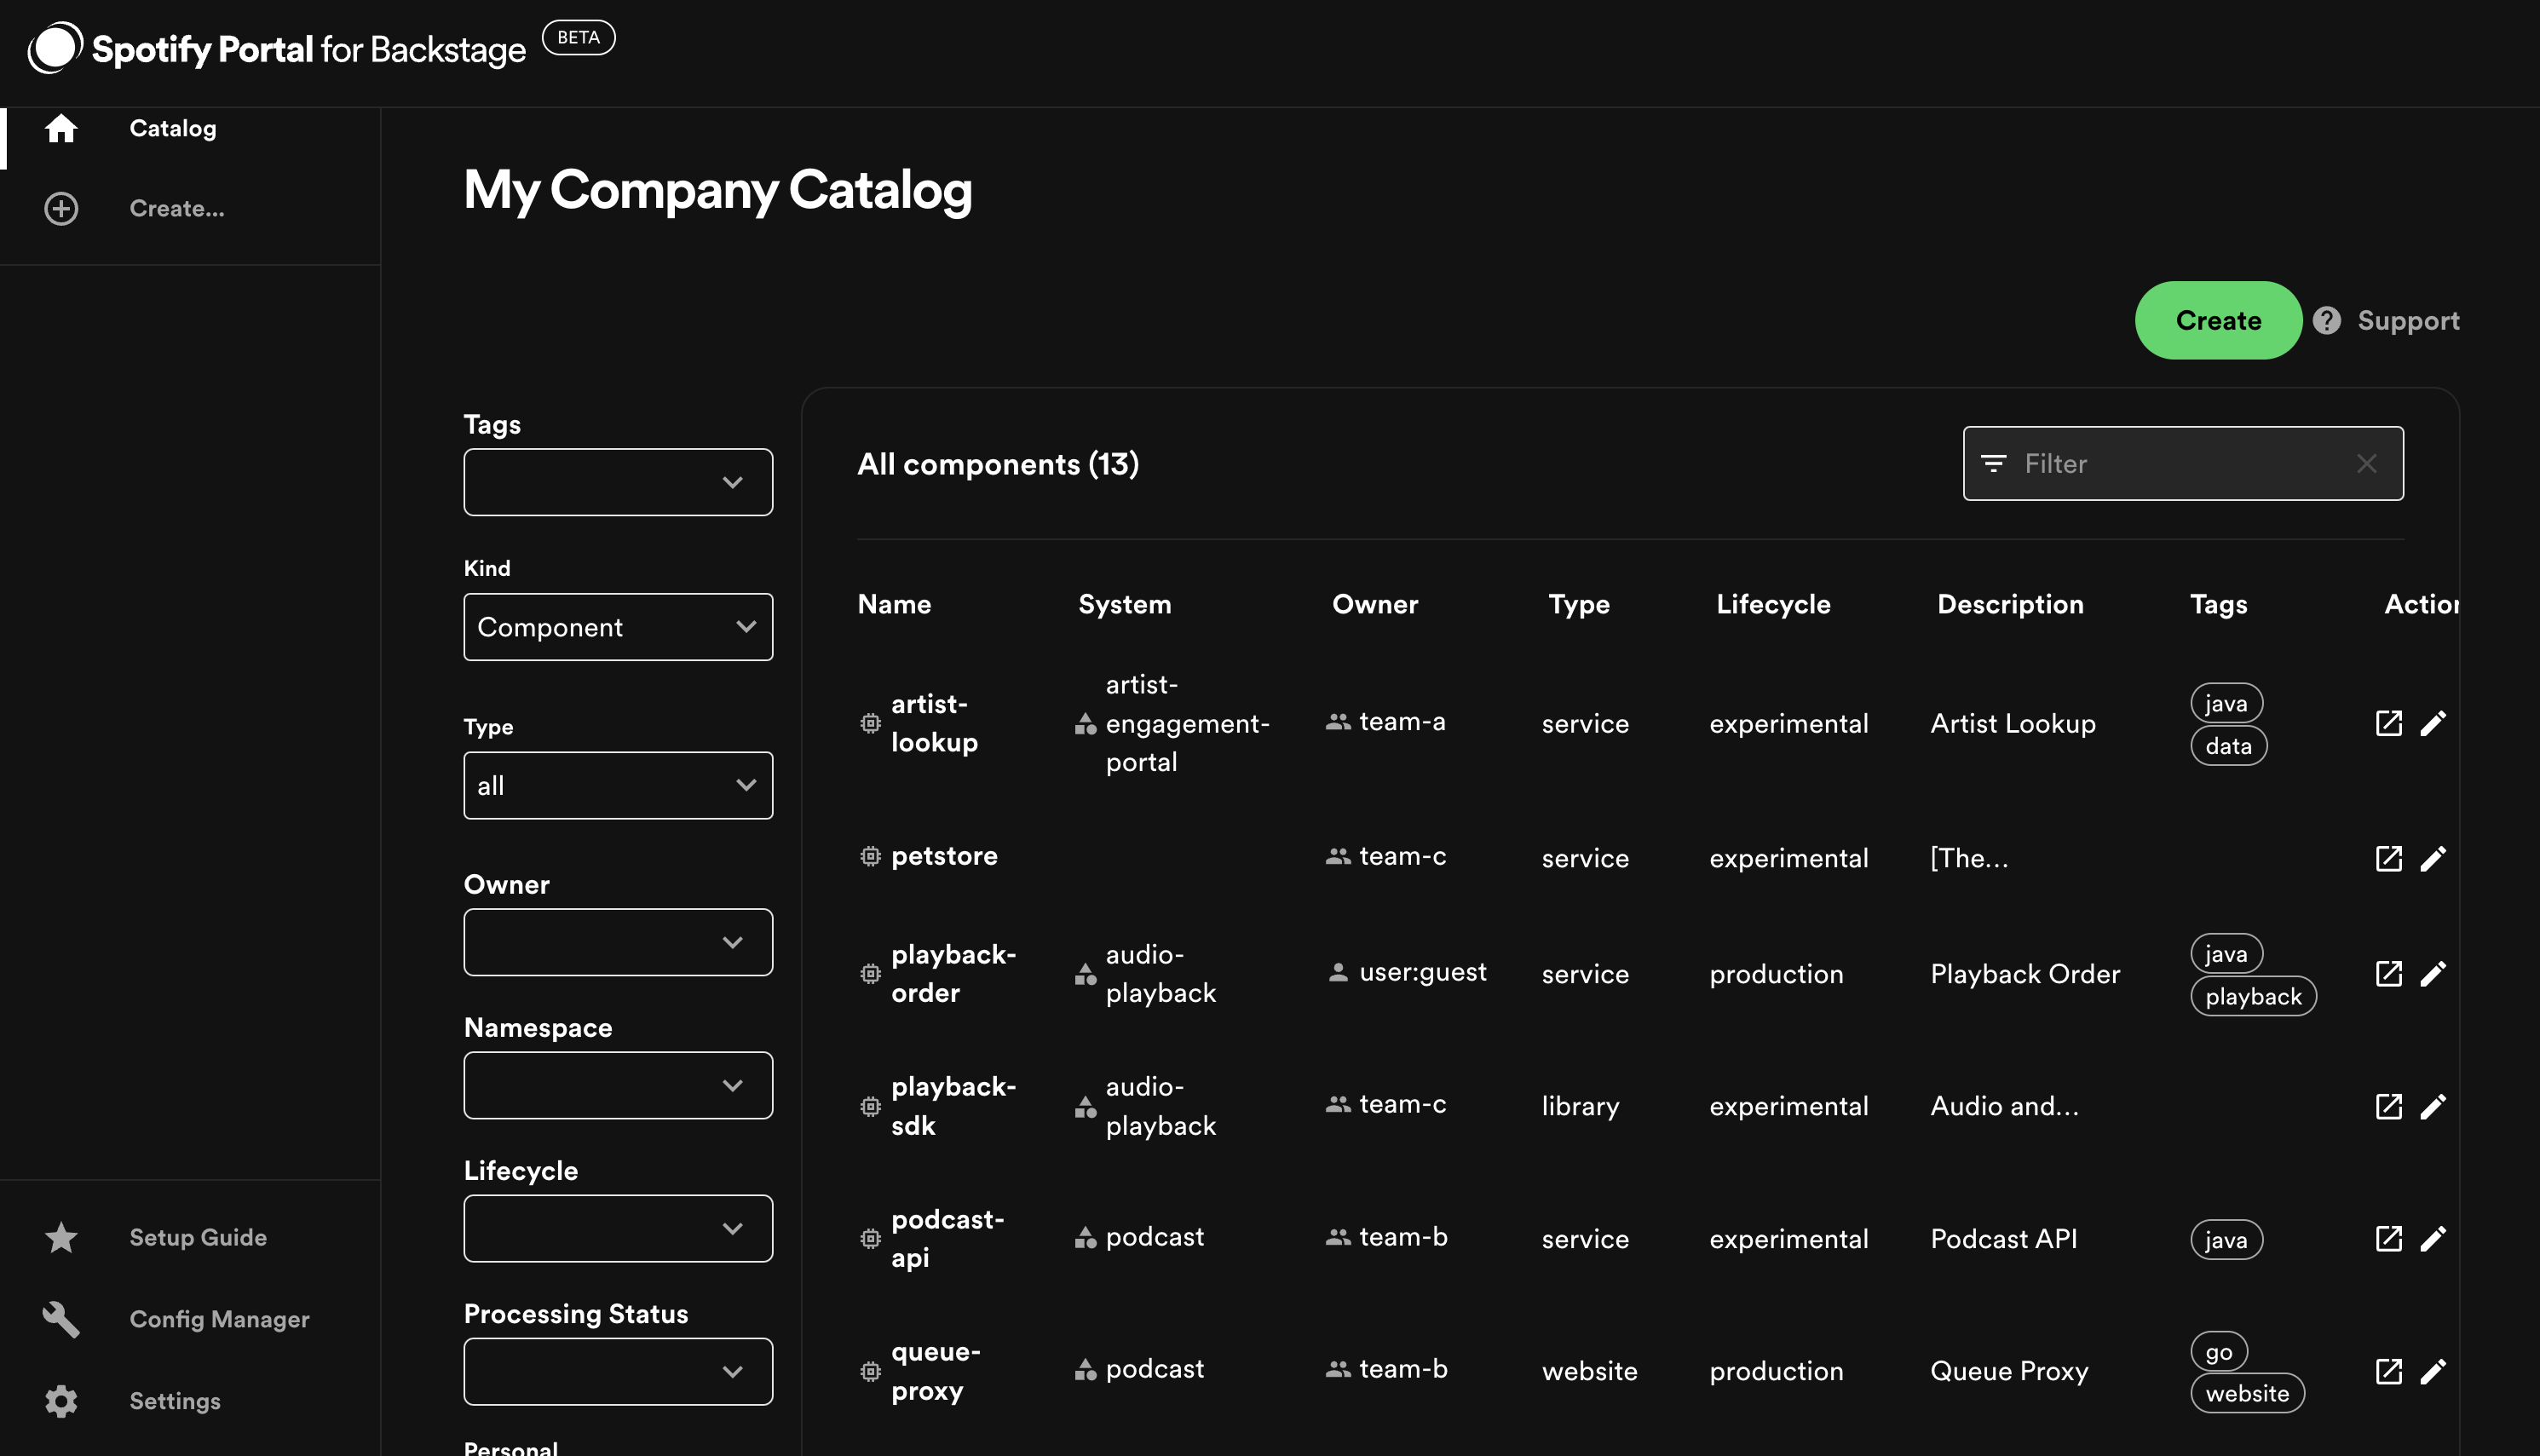Click edit pencil for playback-order row
The height and width of the screenshot is (1456, 2540).
(x=2433, y=973)
